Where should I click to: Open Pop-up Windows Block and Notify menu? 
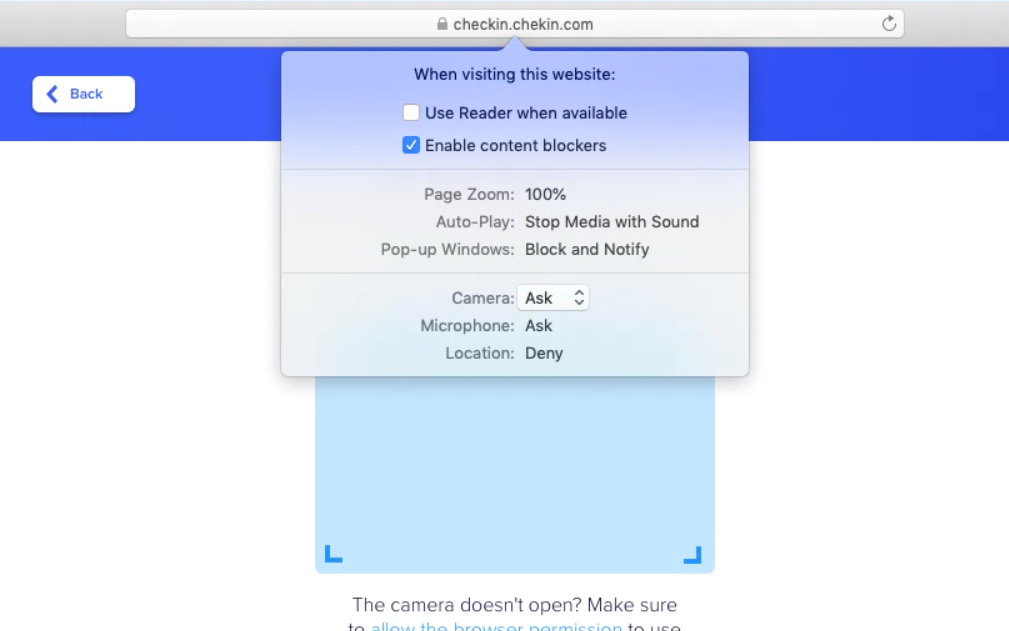586,249
